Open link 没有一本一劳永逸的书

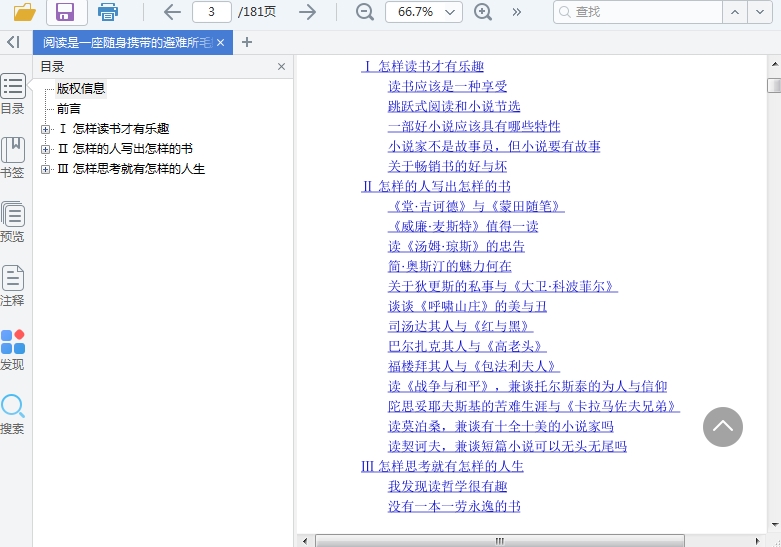pos(454,506)
